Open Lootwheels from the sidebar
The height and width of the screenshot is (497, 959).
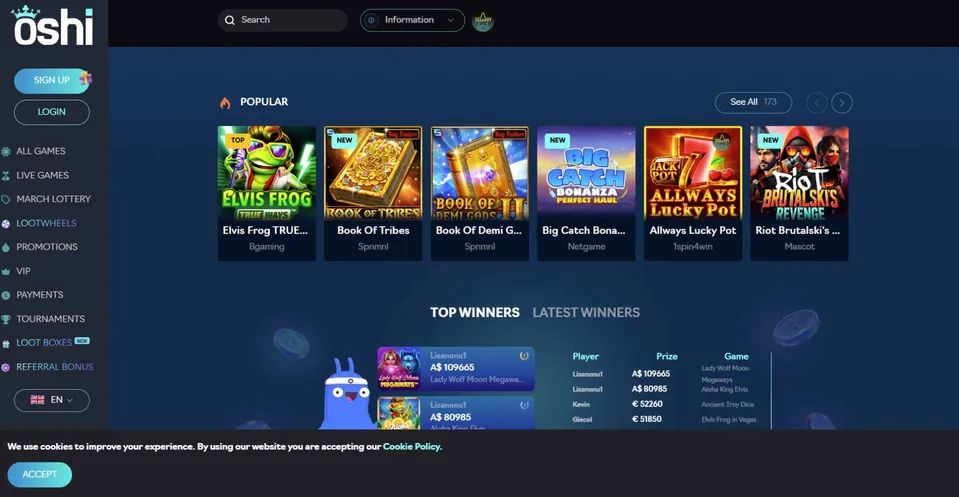pos(46,223)
